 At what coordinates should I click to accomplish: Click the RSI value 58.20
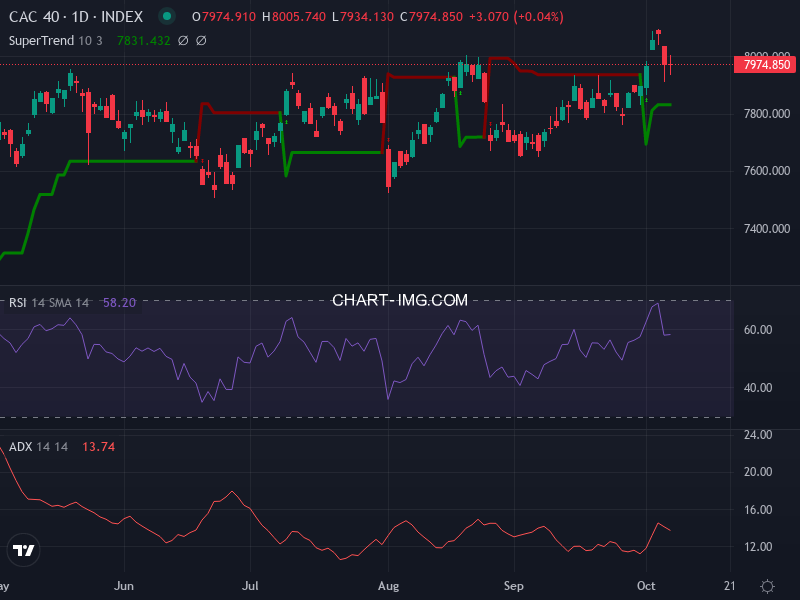pyautogui.click(x=119, y=302)
